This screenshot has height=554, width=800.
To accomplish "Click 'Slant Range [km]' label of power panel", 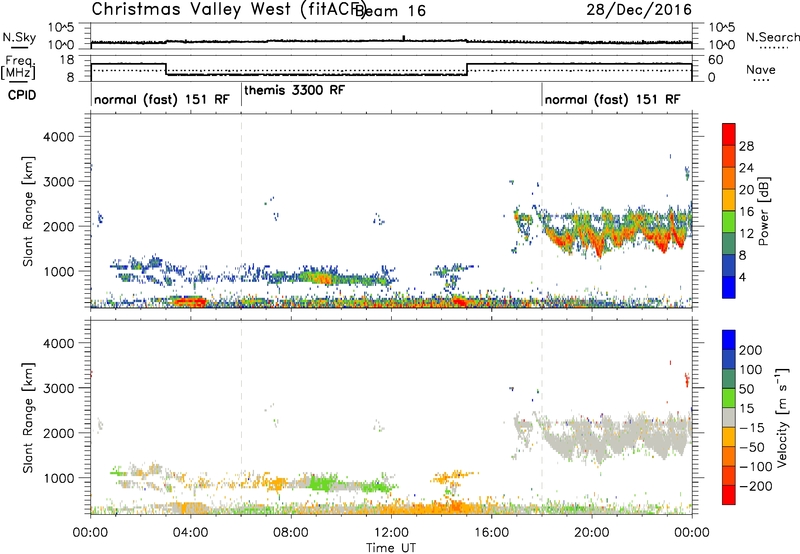I will (28, 211).
